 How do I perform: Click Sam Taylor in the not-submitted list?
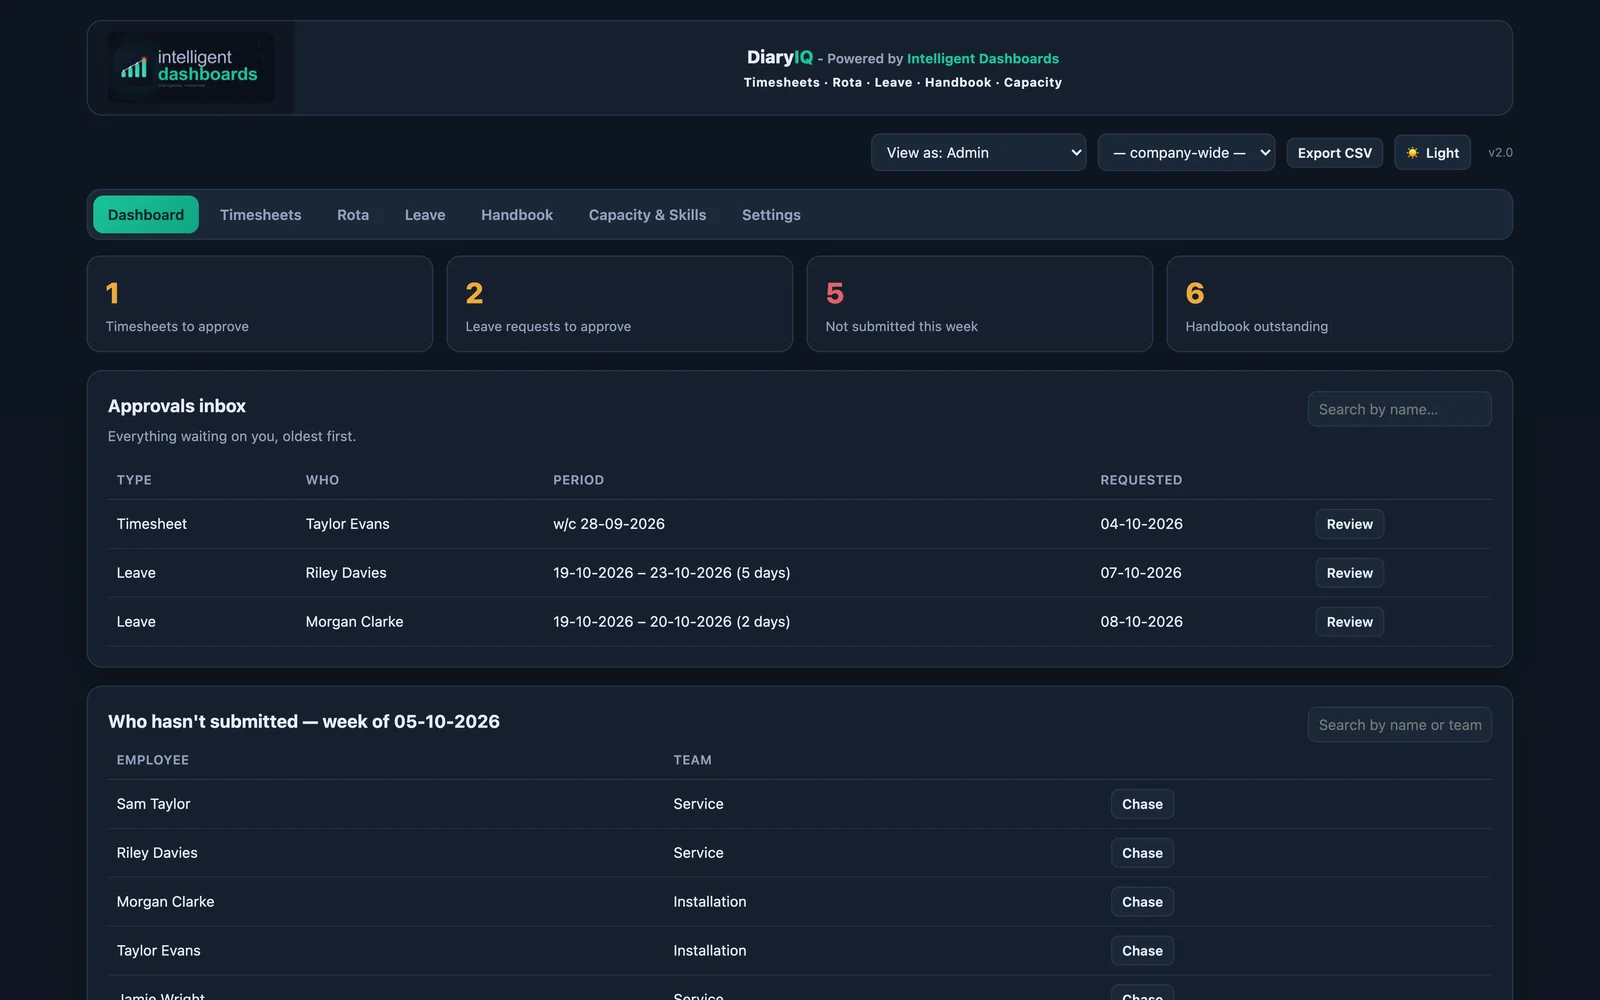153,804
